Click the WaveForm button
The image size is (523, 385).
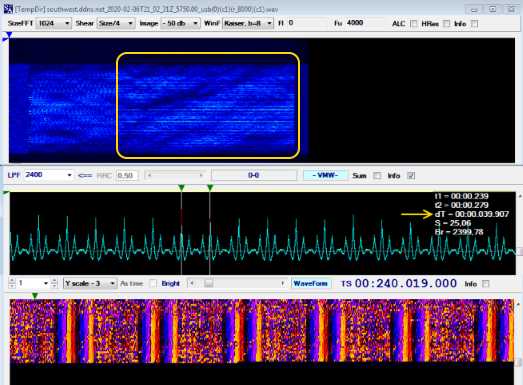pos(311,284)
